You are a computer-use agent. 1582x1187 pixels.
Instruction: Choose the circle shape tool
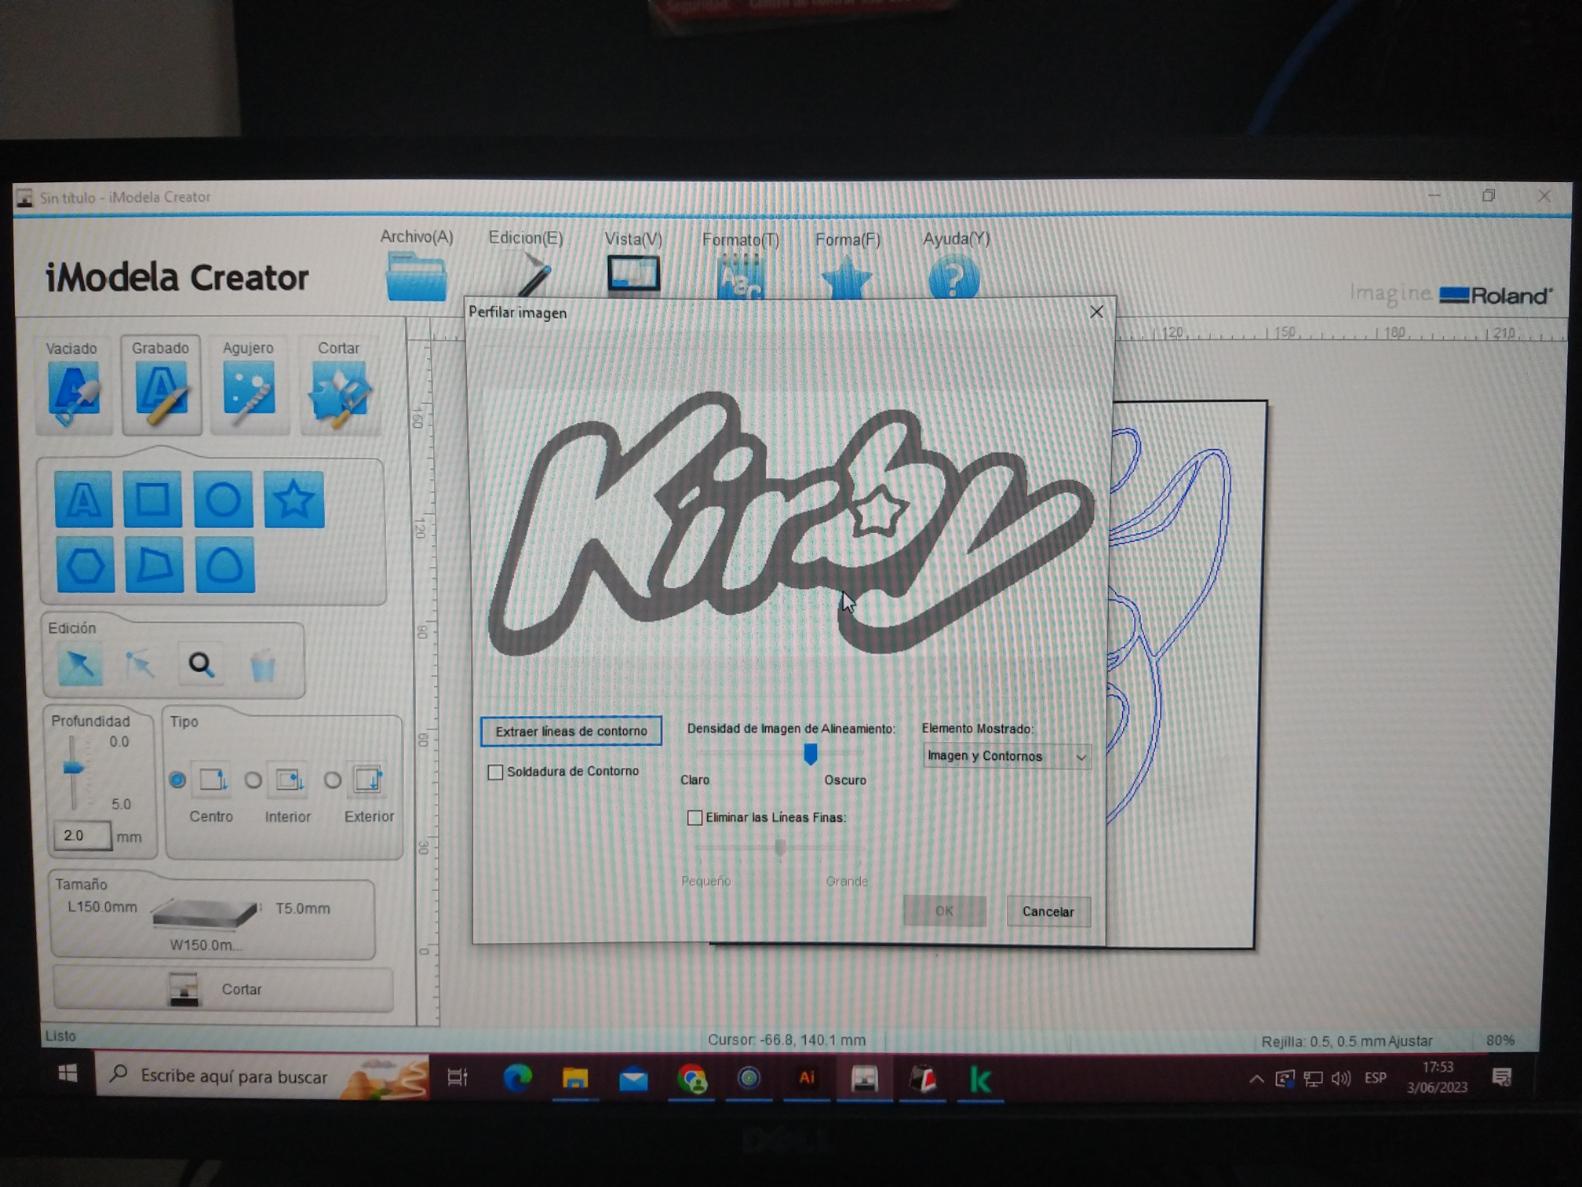click(x=223, y=499)
